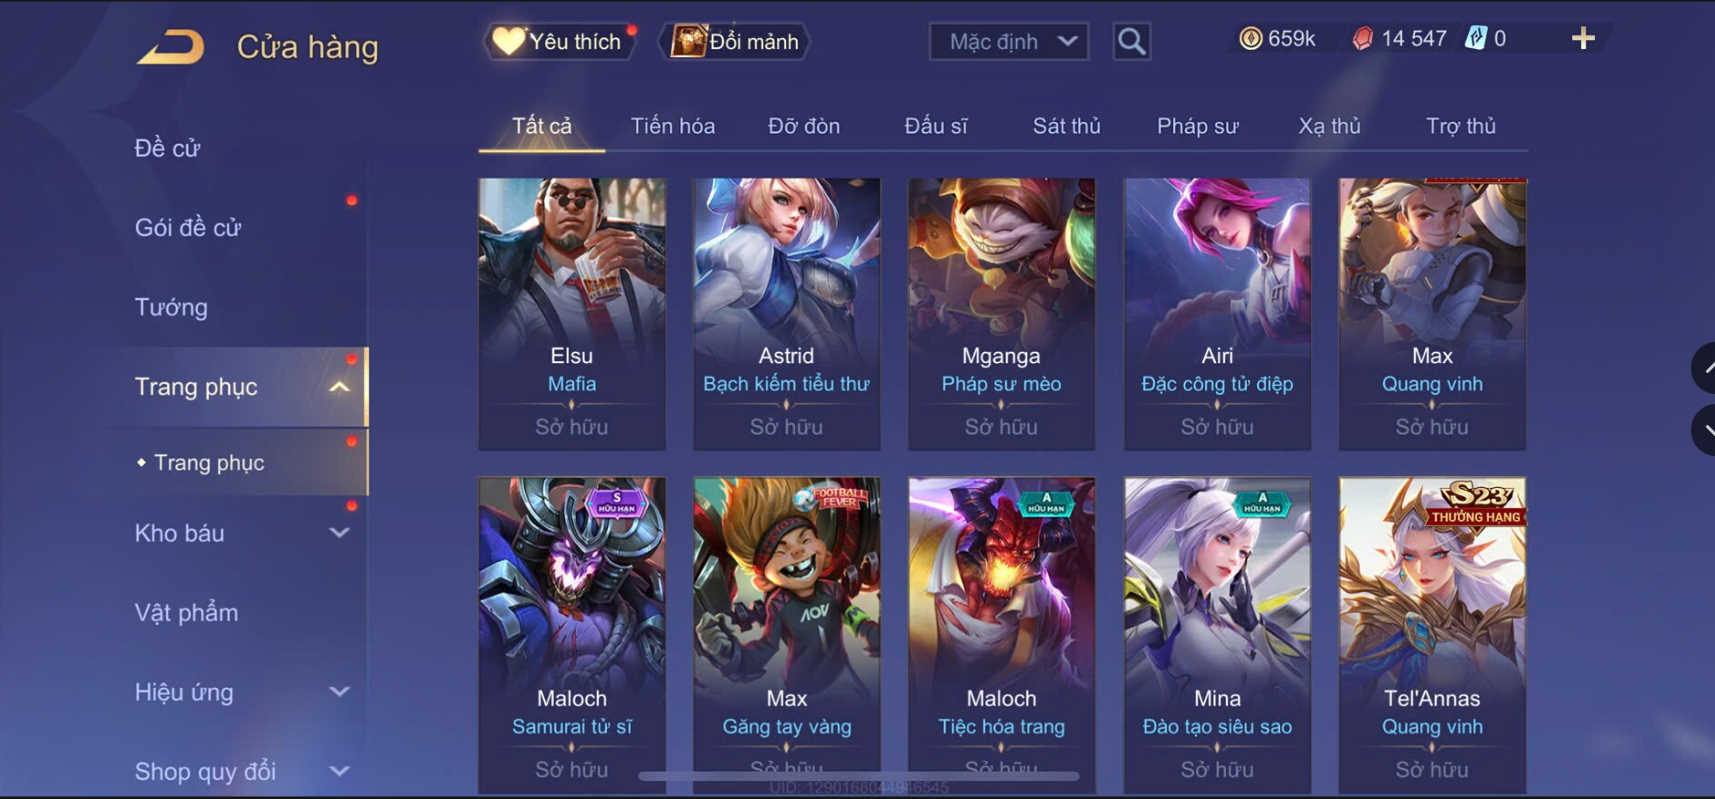Open the Mặc định sort dropdown
Viewport: 1715px width, 799px height.
pos(1009,42)
